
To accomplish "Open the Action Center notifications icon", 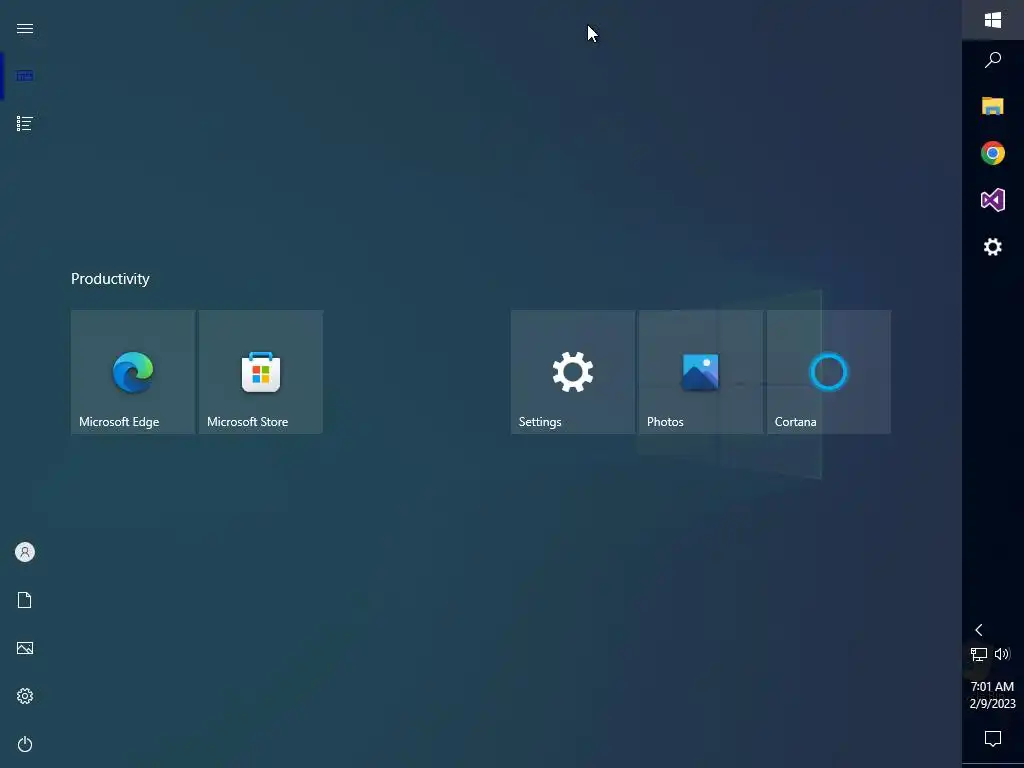I will click(x=993, y=739).
